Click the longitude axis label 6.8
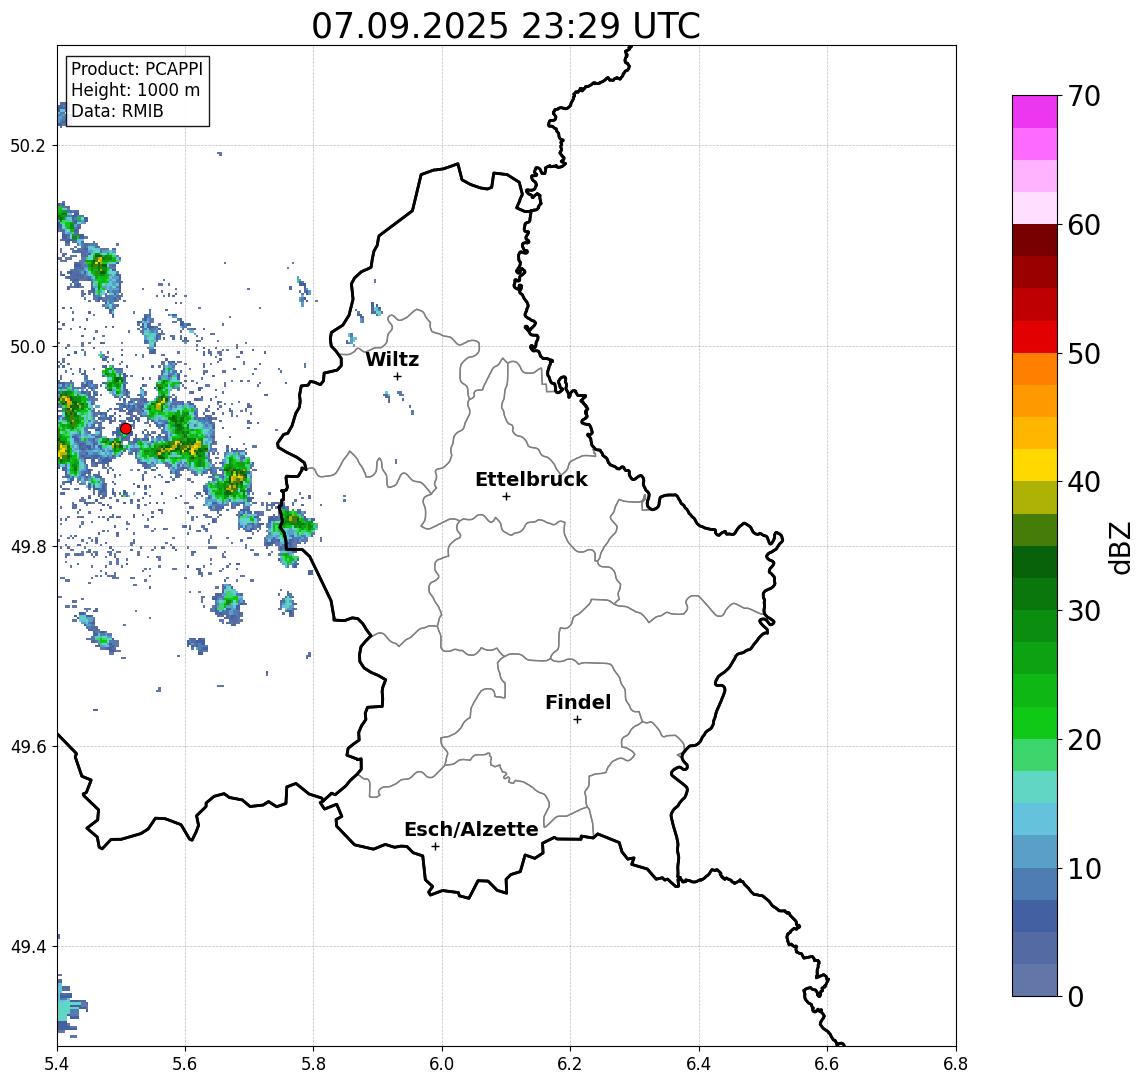Screen dimensions: 1145x1084 coord(955,1064)
